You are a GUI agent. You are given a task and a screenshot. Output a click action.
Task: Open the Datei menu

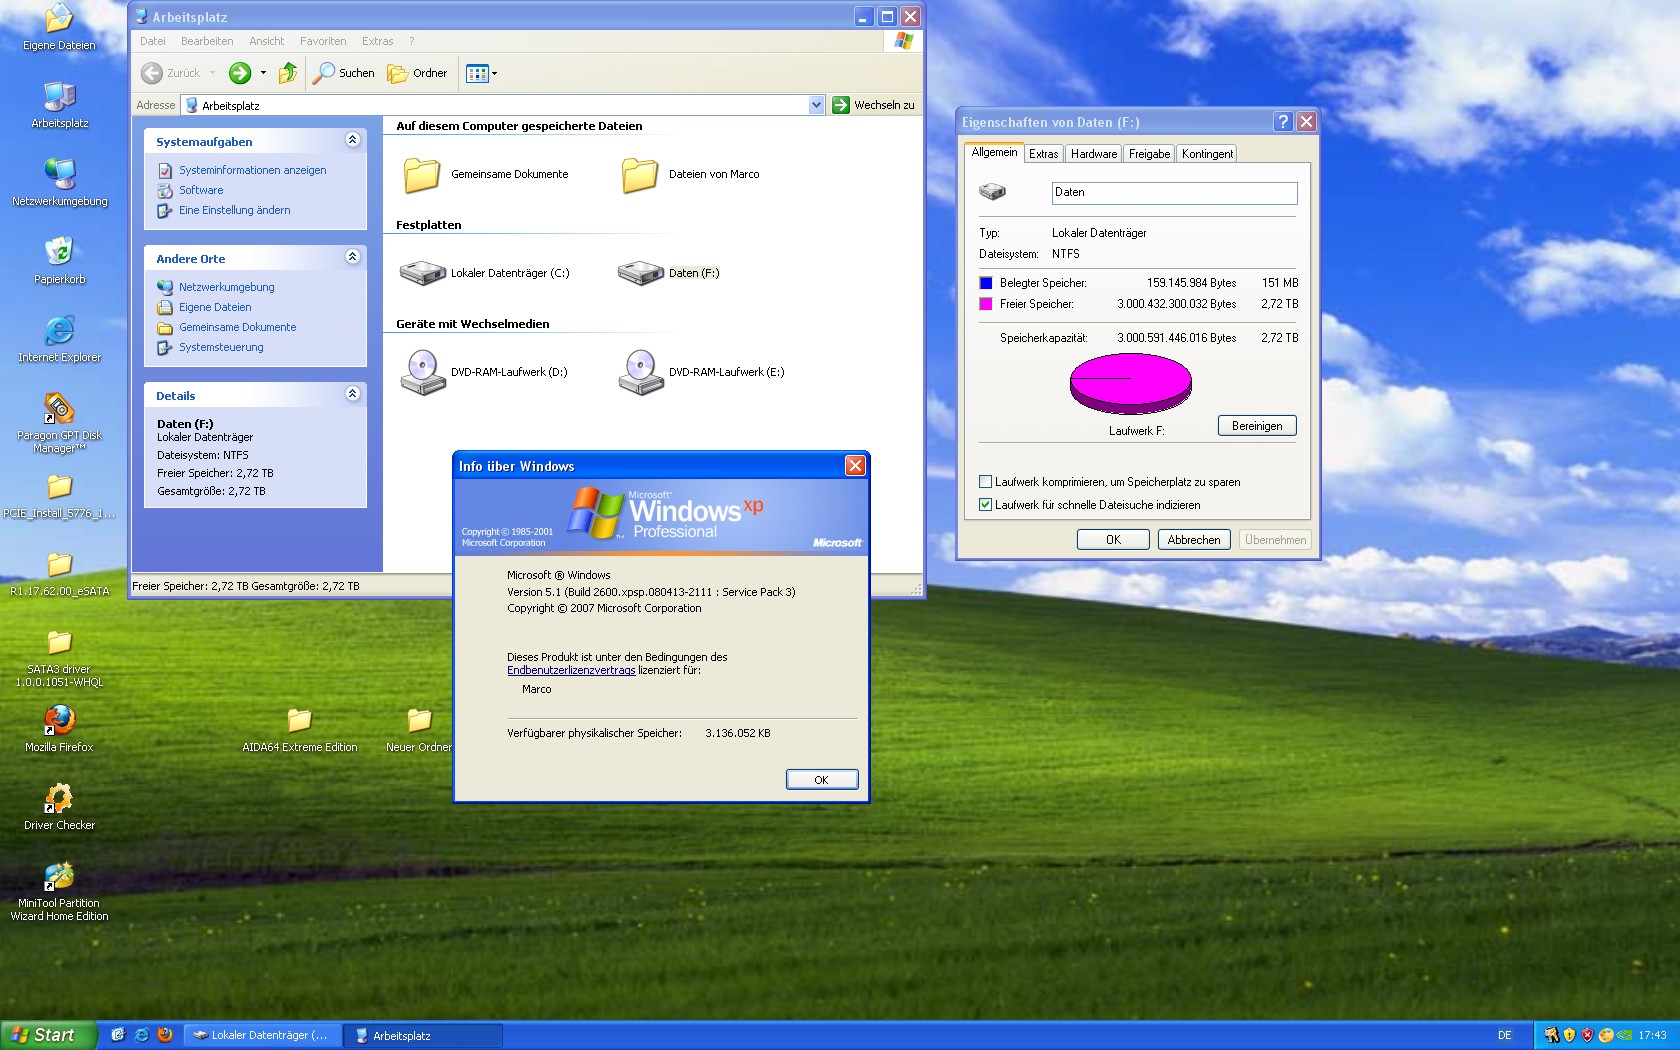(x=153, y=41)
